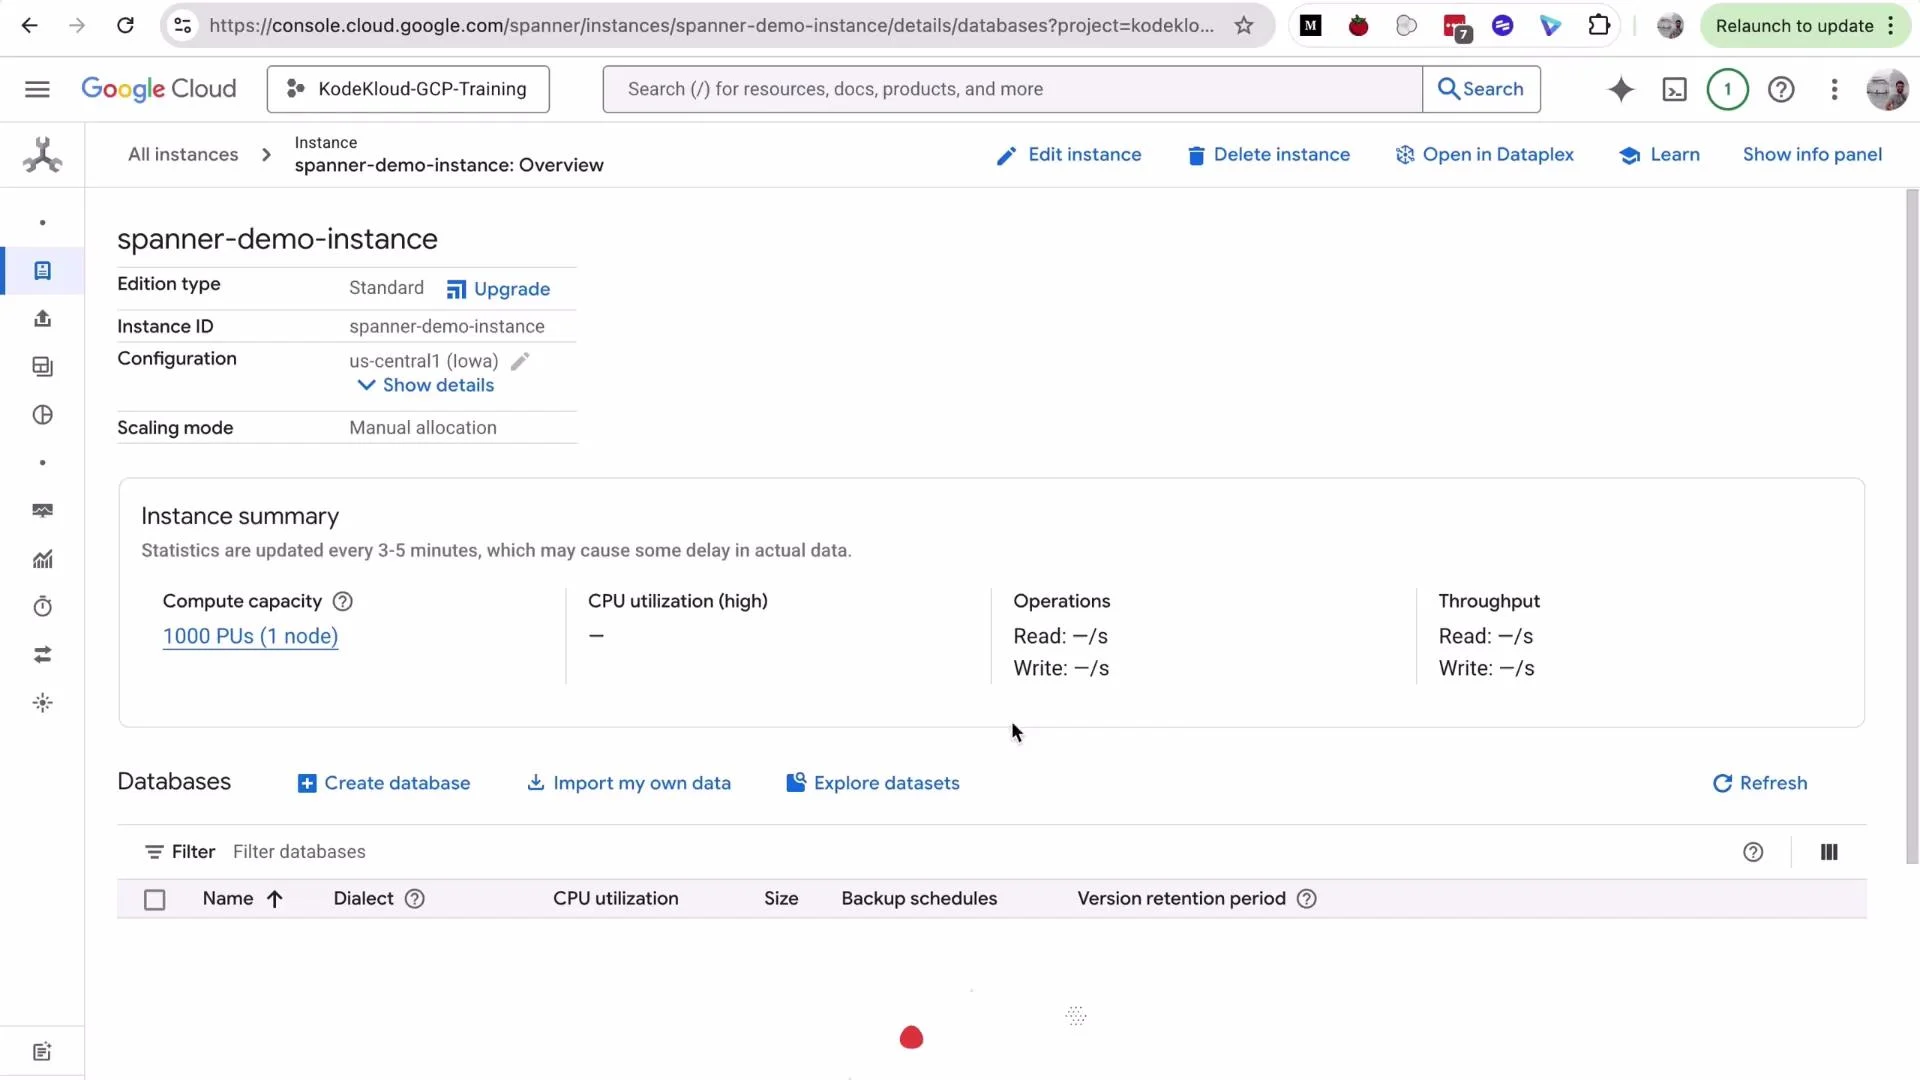The image size is (1920, 1080).
Task: Click the user account avatar in the Cloud header
Action: [1887, 89]
